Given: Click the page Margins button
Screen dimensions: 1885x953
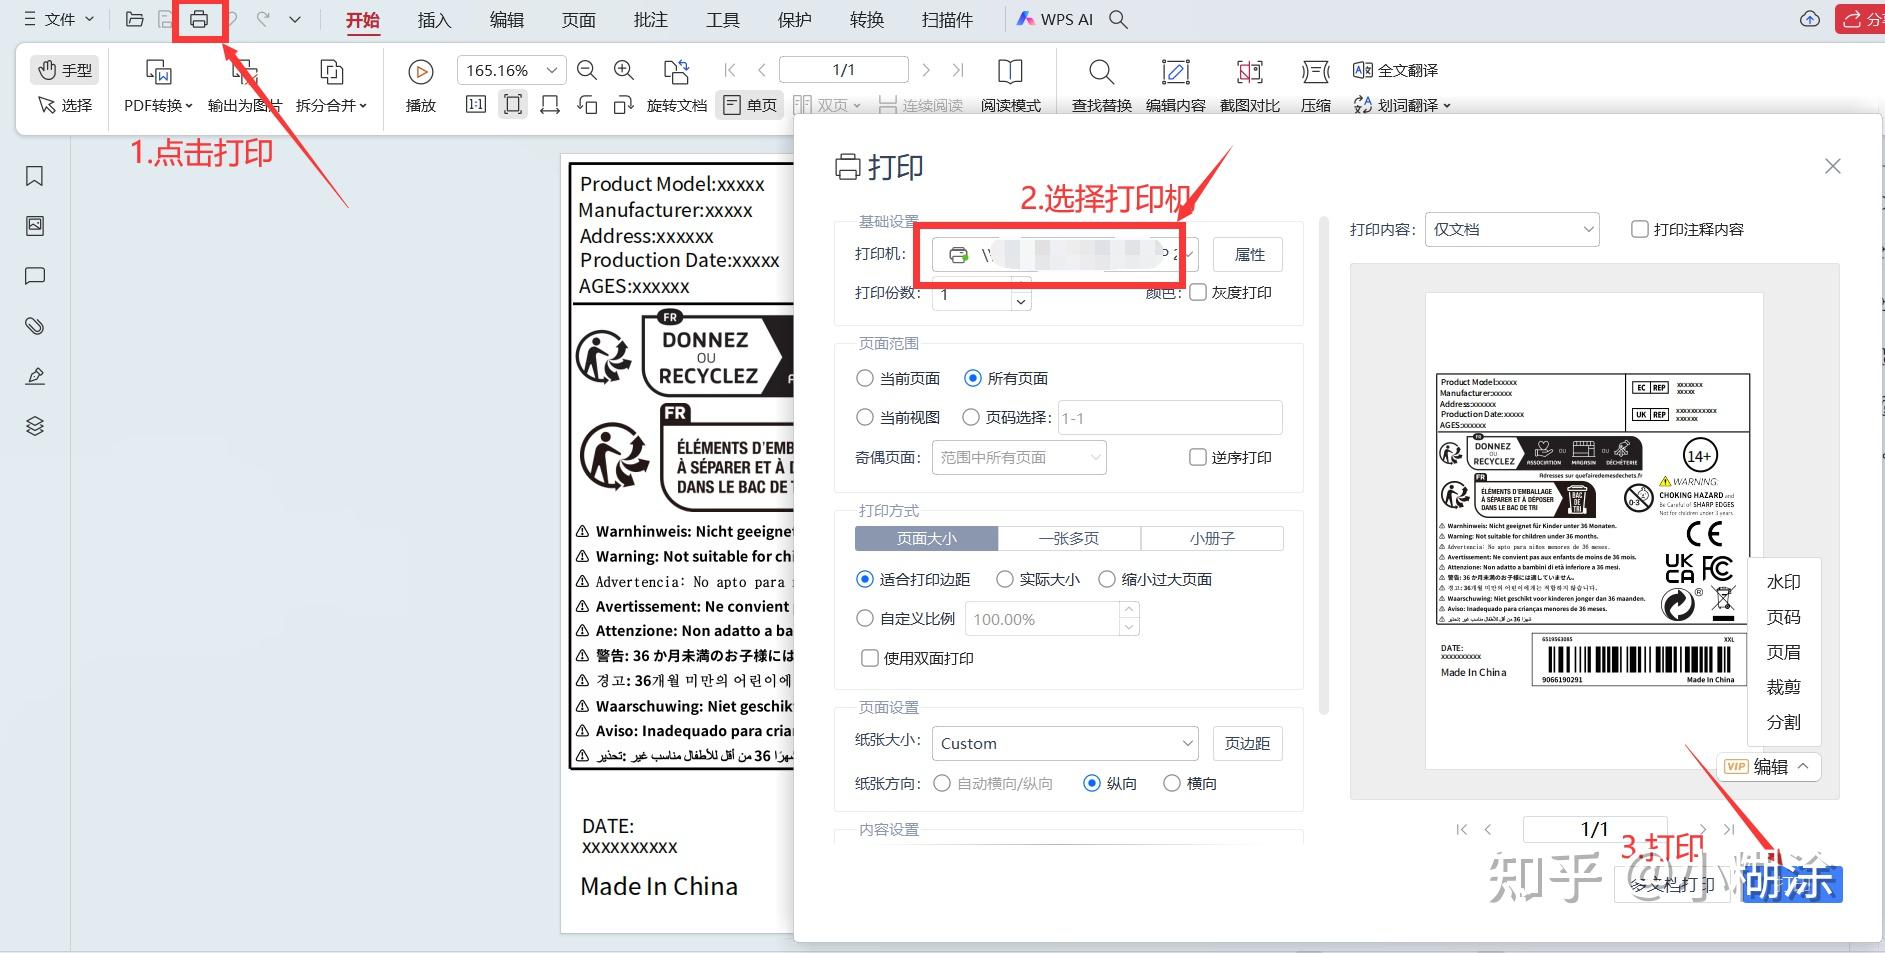Looking at the screenshot, I should 1248,743.
